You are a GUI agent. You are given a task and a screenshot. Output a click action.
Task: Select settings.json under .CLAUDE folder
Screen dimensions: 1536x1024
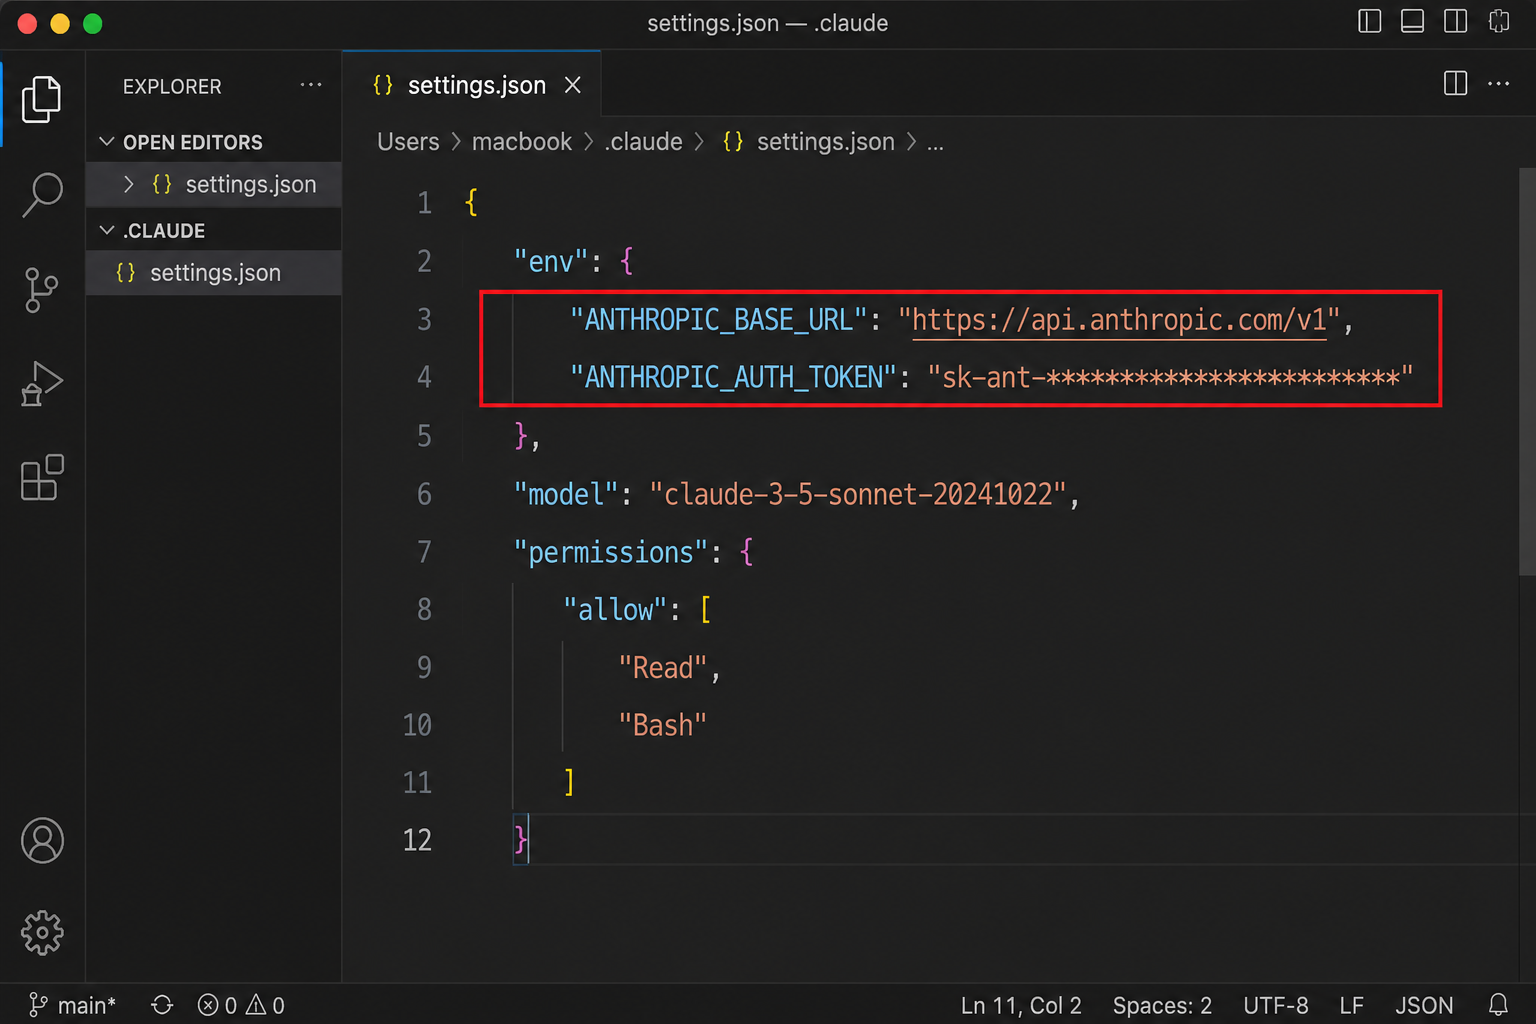(213, 273)
